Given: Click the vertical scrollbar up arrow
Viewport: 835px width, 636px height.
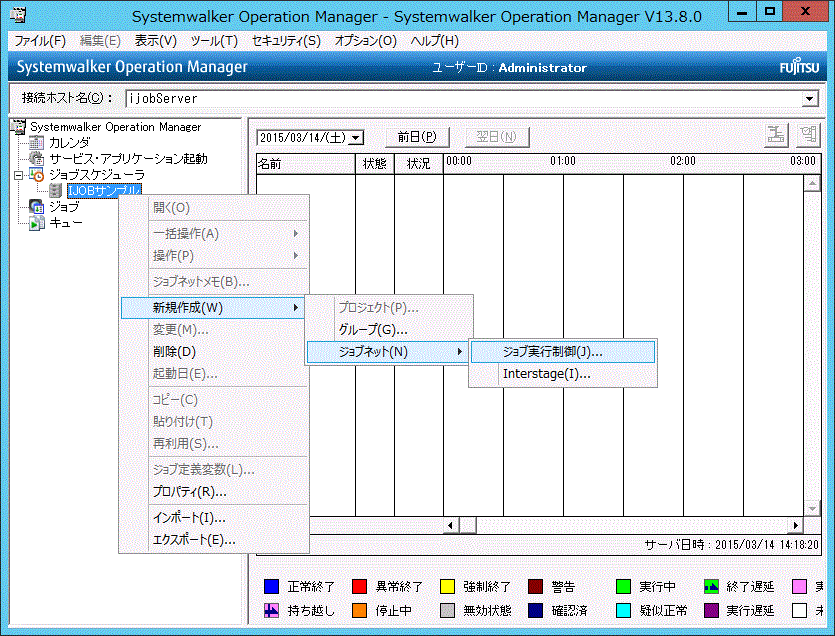Looking at the screenshot, I should click(812, 184).
